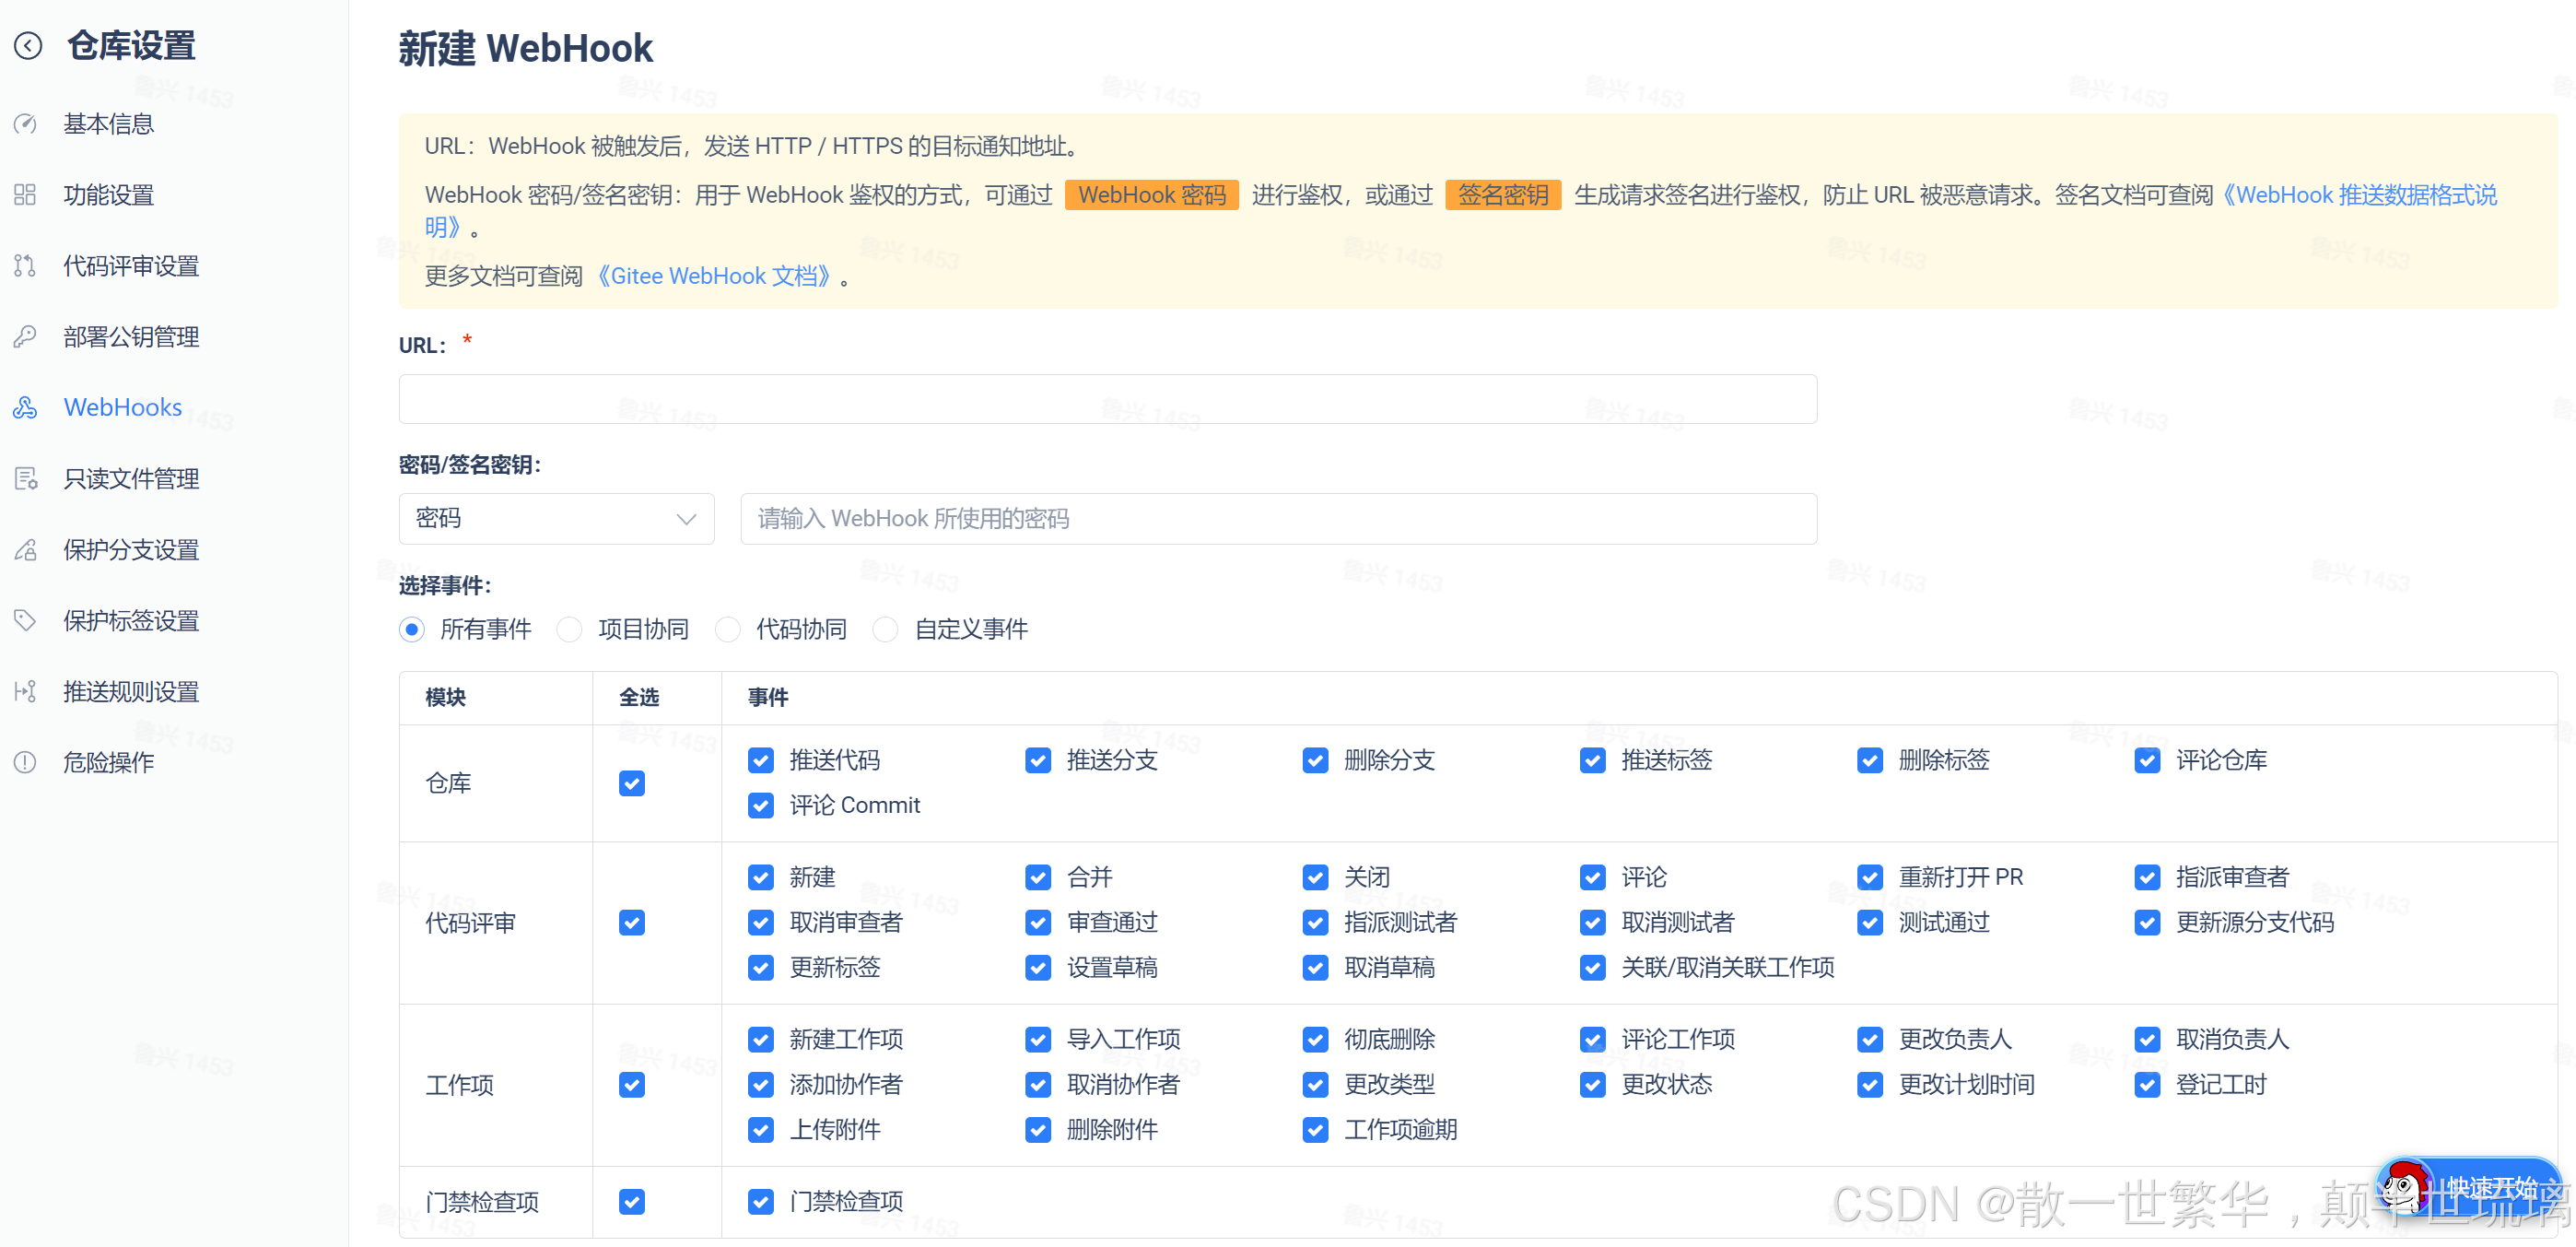Screen dimensions: 2576x1247
Task: Uncheck the 登记工时 event
Action: 2146,1085
